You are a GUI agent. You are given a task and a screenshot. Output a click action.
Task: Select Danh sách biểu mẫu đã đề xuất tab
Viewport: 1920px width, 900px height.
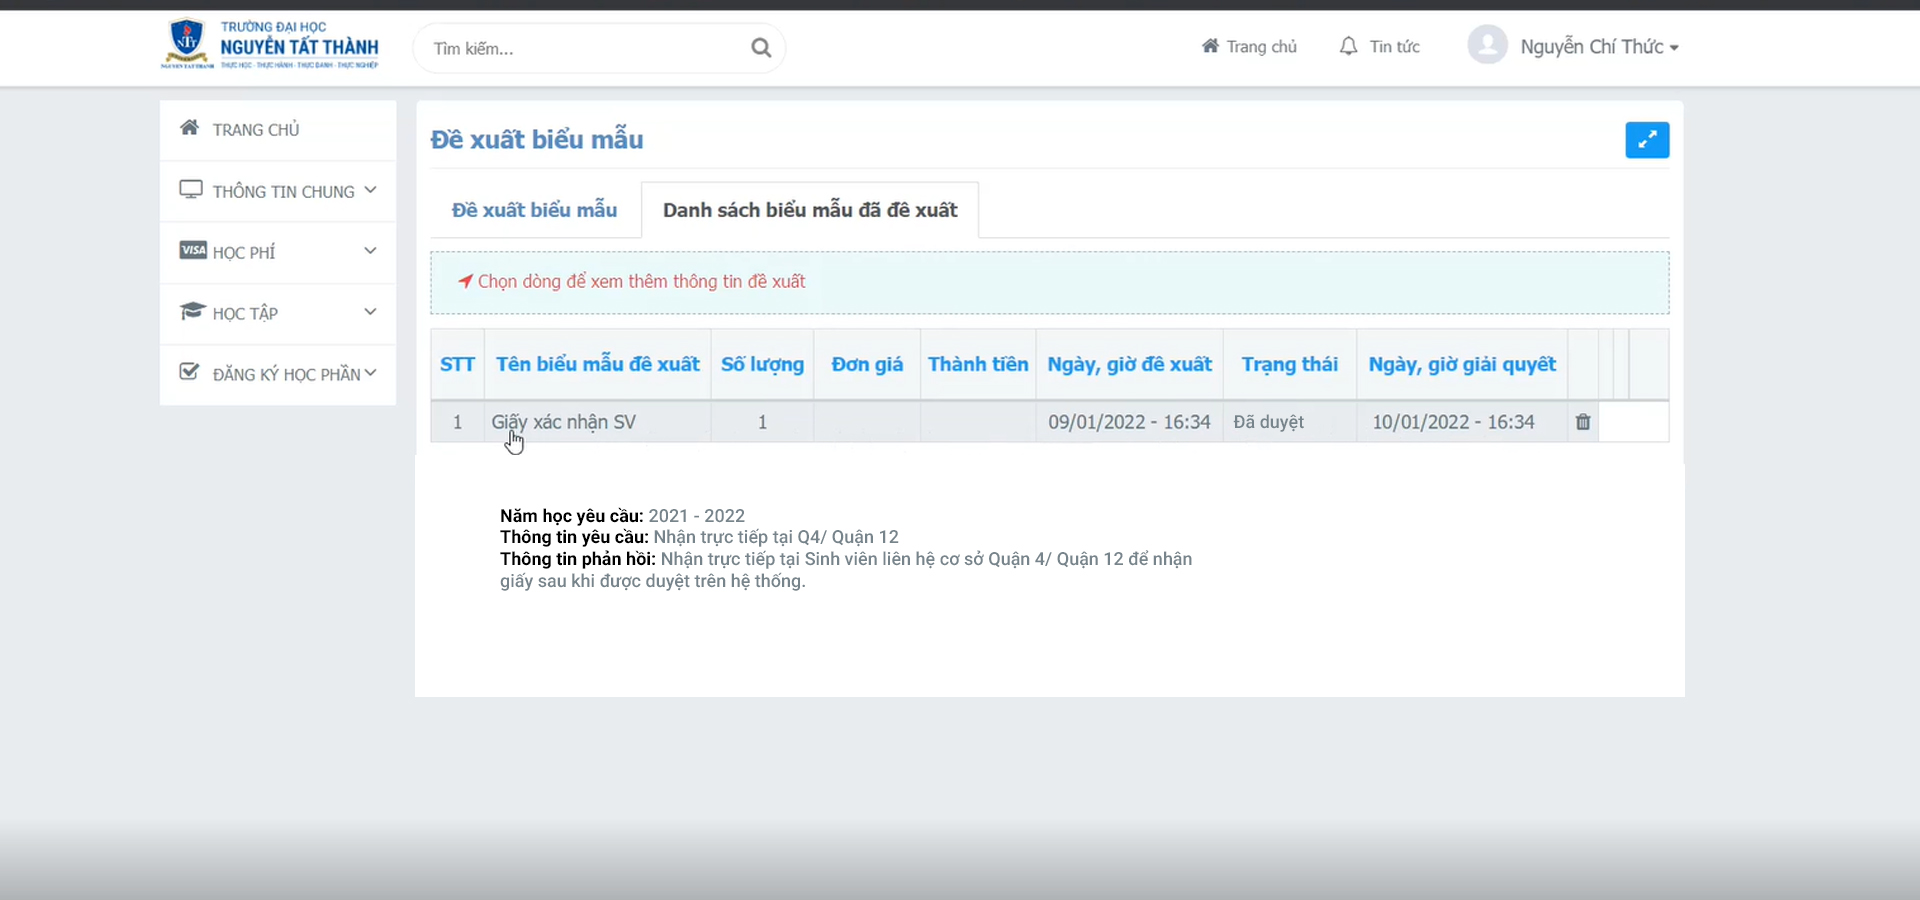pyautogui.click(x=809, y=210)
